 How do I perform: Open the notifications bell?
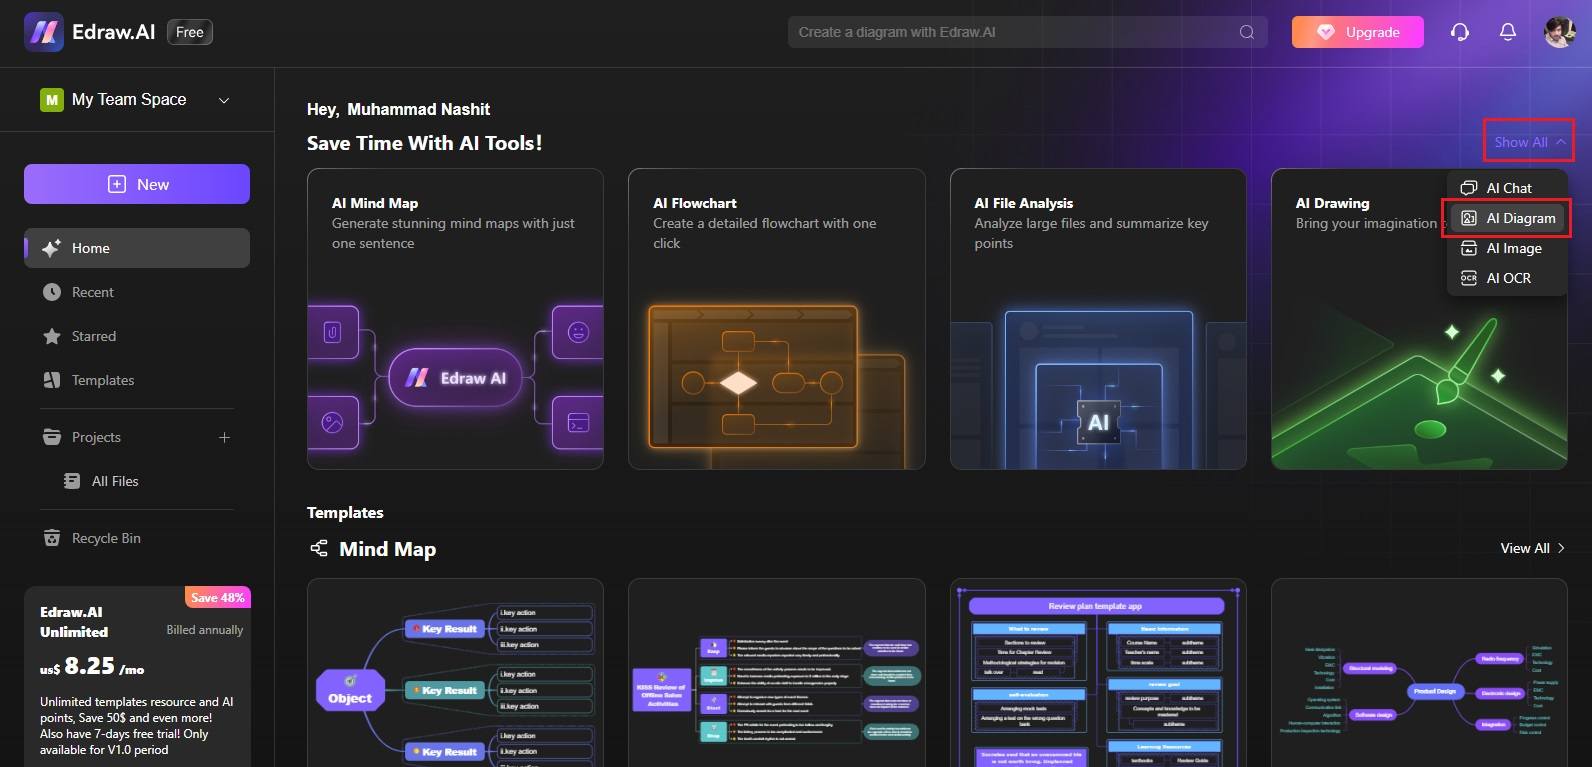click(x=1507, y=32)
